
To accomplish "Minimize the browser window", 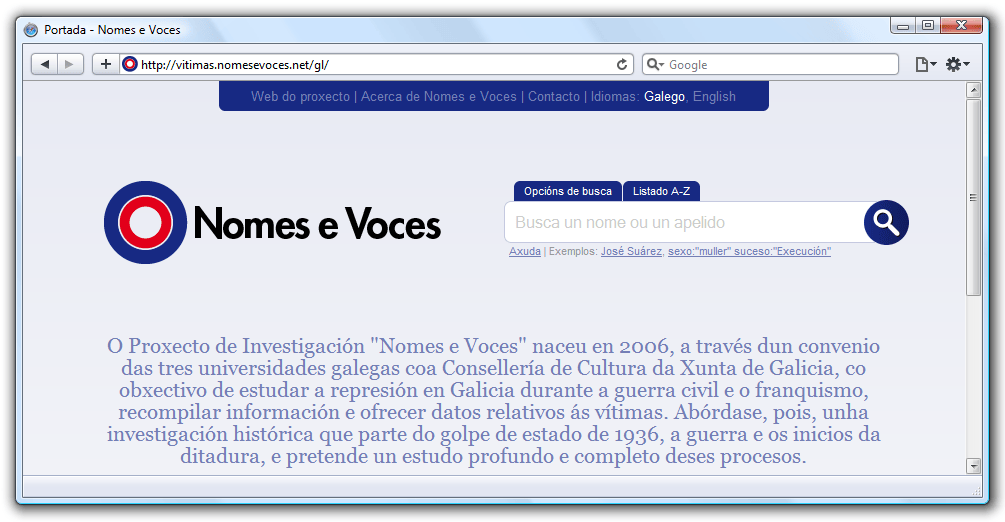I will point(903,26).
